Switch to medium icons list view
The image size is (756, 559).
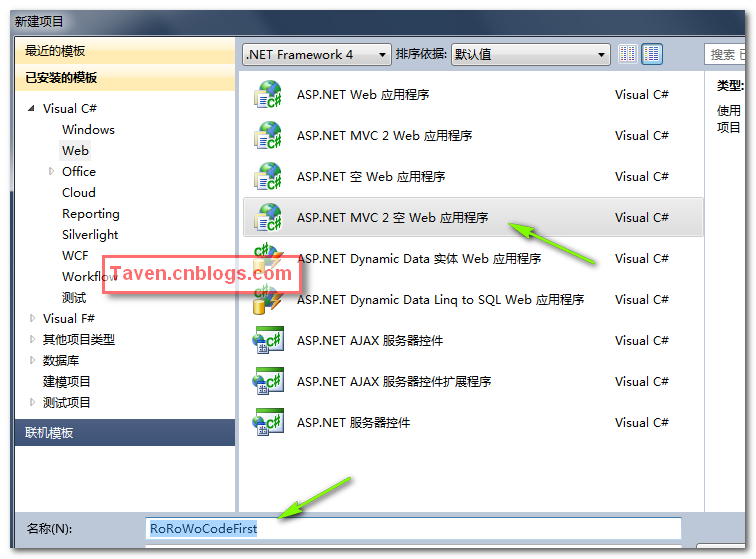click(x=652, y=54)
